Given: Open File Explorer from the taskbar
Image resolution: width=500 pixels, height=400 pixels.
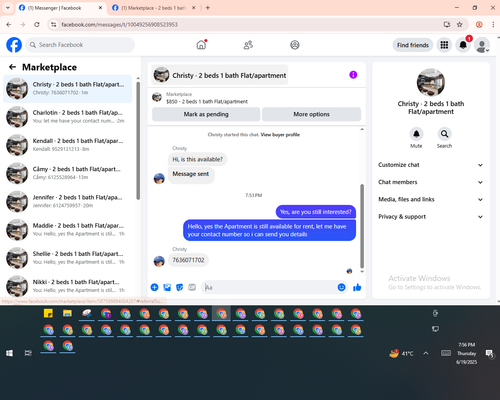Looking at the screenshot, I should pos(67,313).
